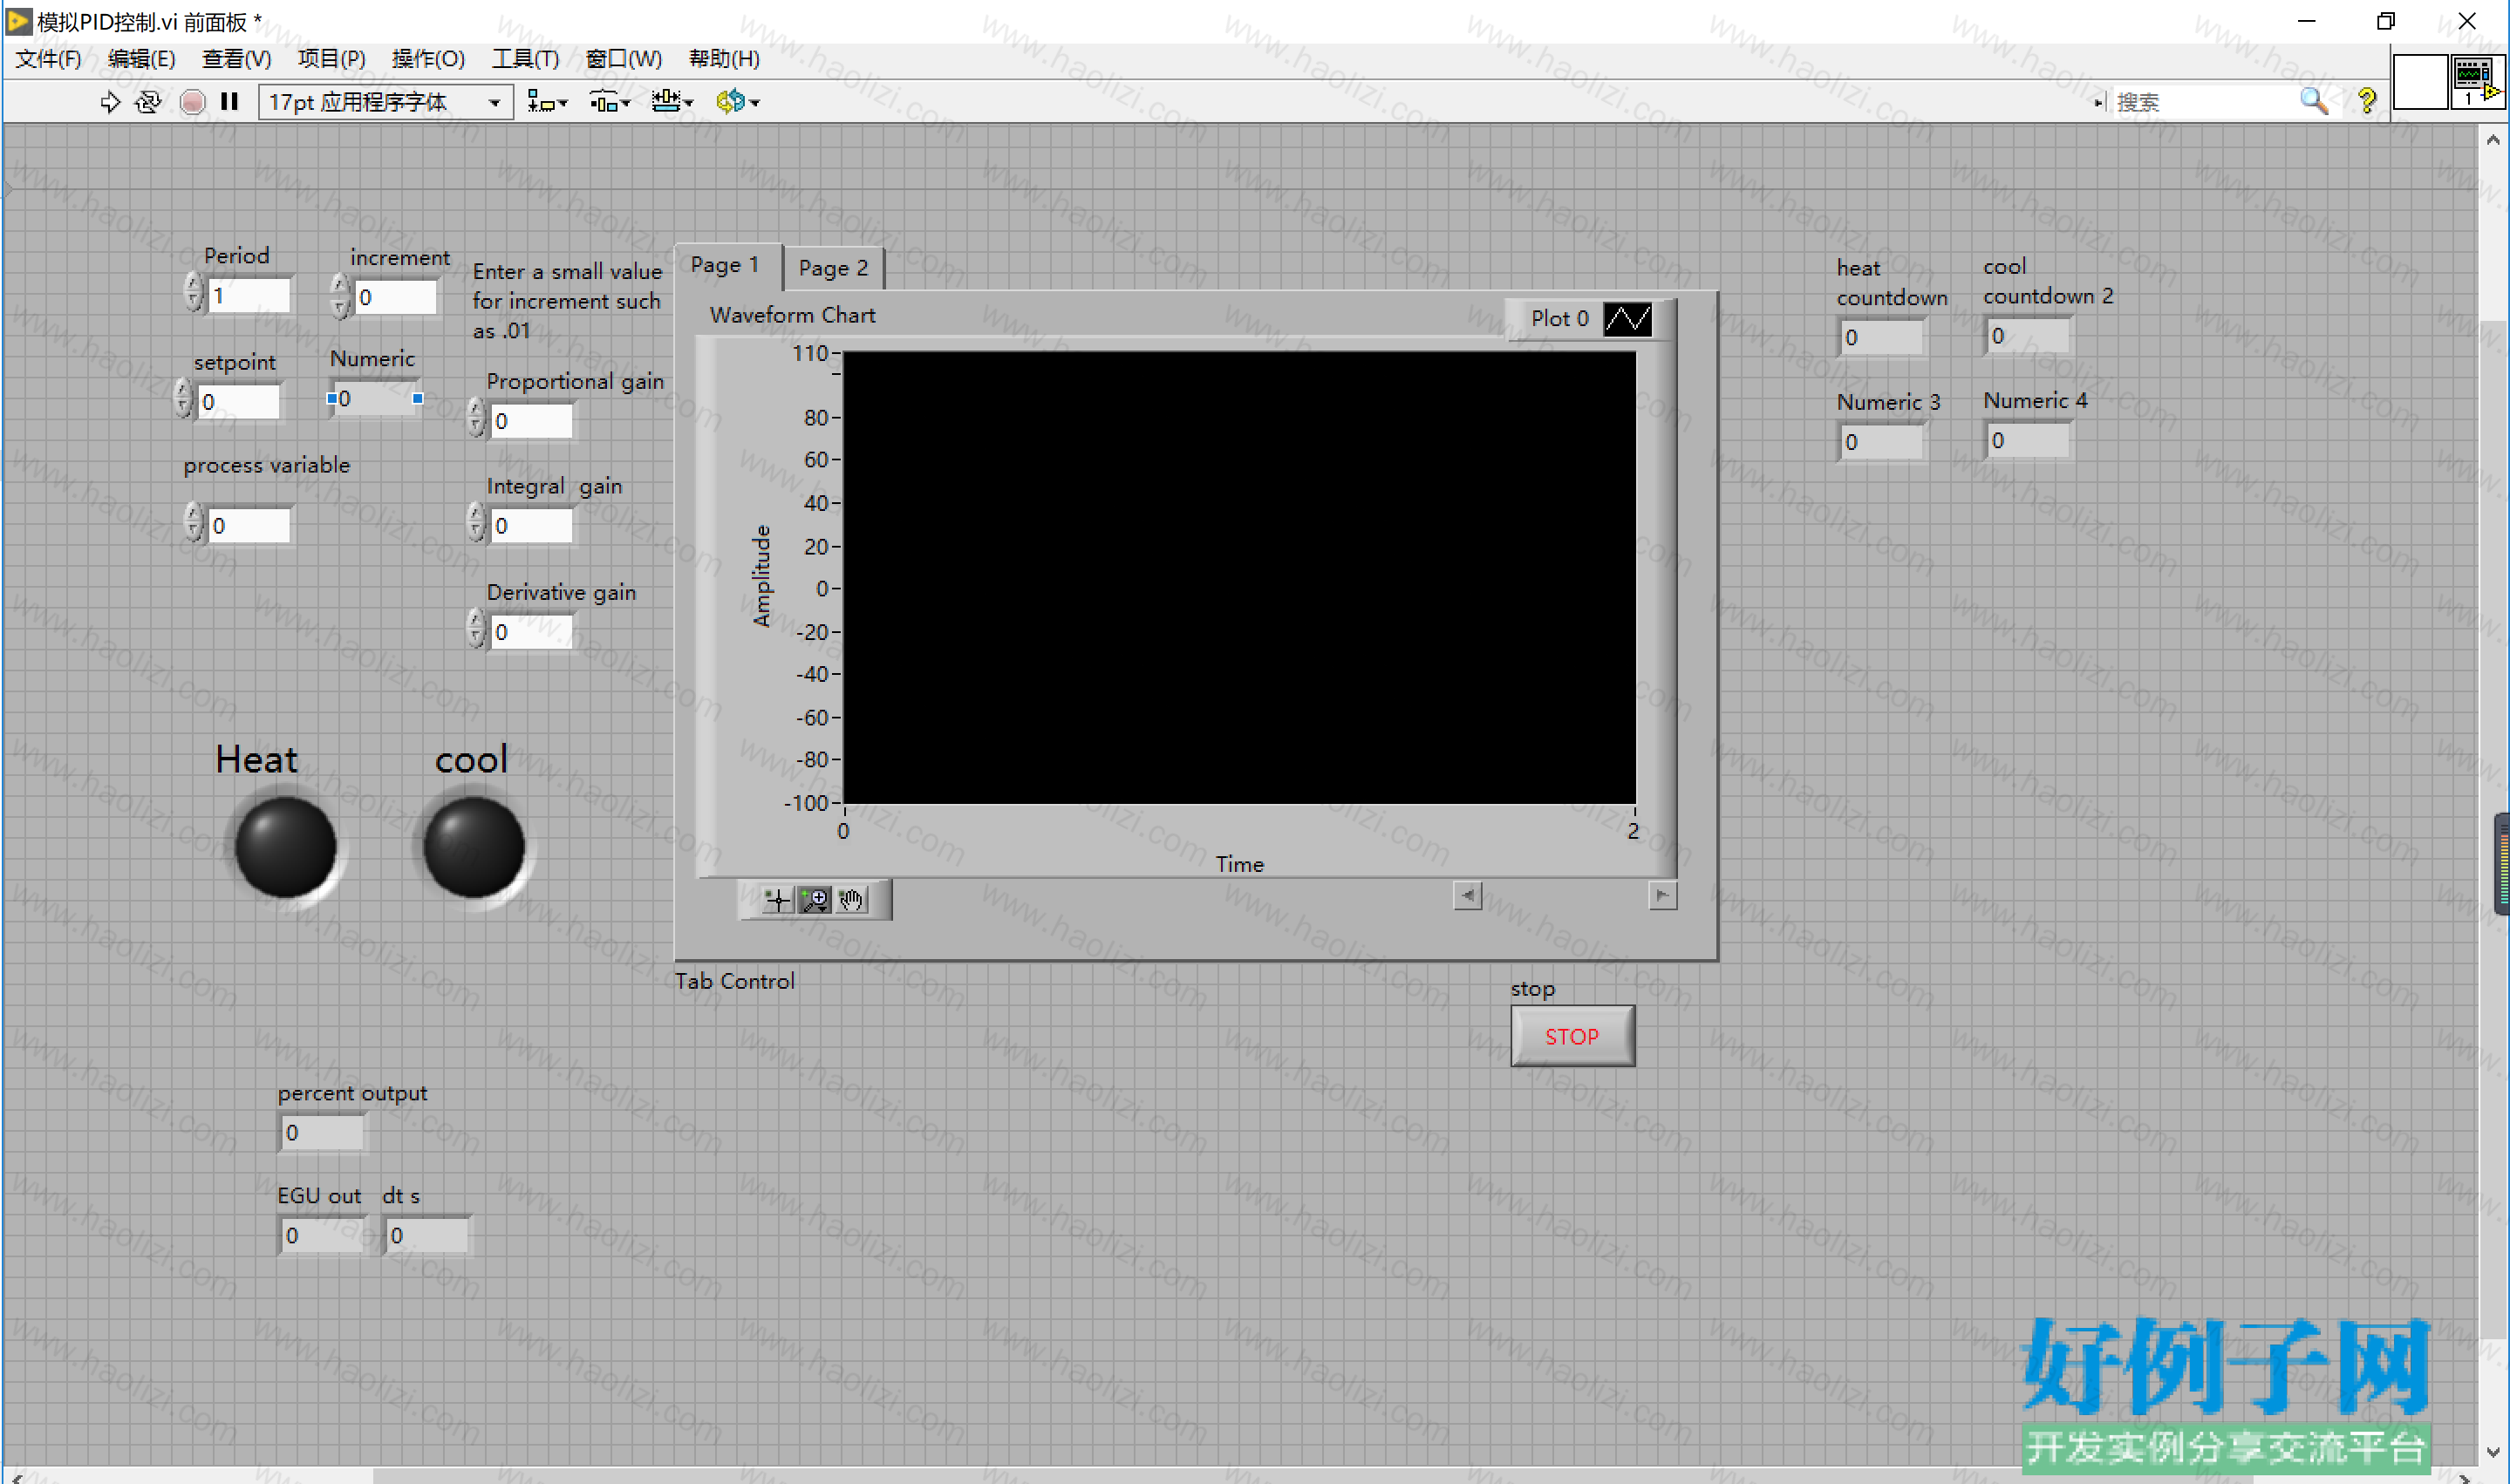Open the 帮助(H) menu
Viewport: 2510px width, 1484px height.
click(x=724, y=59)
